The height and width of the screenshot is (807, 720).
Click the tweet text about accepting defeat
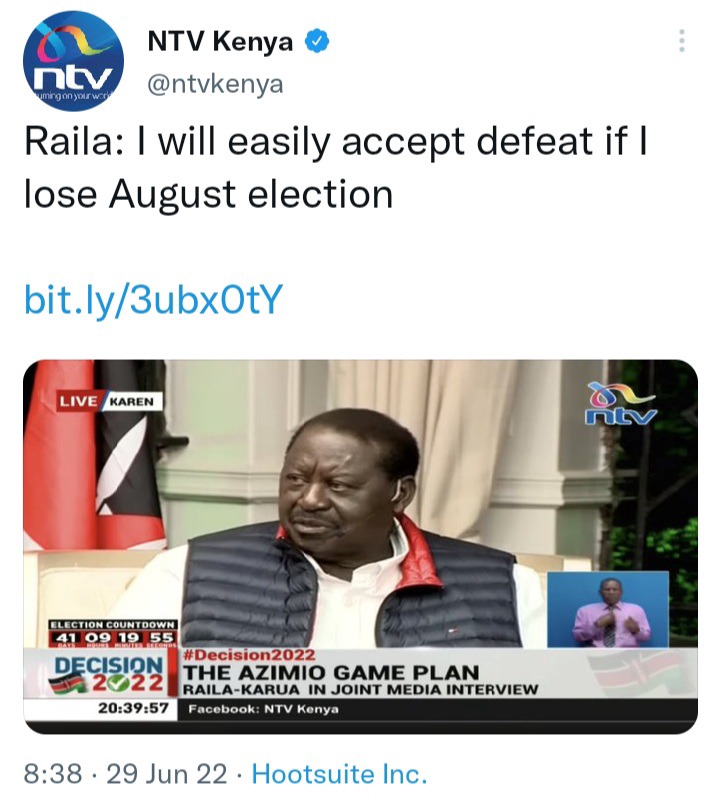tap(336, 167)
